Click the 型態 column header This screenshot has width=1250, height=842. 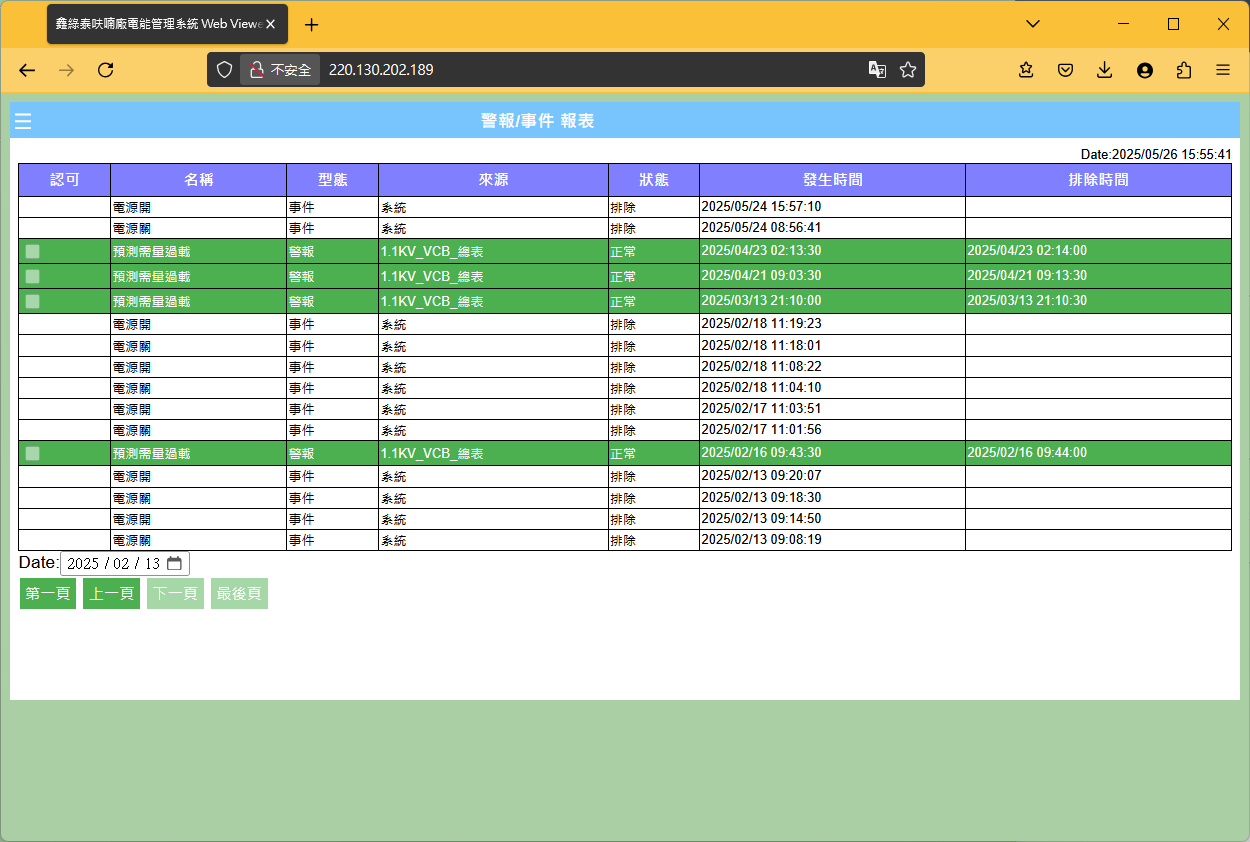pos(333,180)
